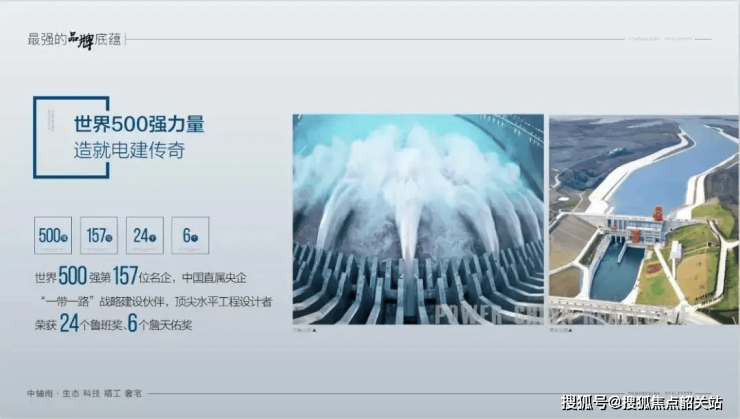Image resolution: width=740 pixels, height=419 pixels.
Task: Click the 500 statistic box
Action: pos(53,236)
